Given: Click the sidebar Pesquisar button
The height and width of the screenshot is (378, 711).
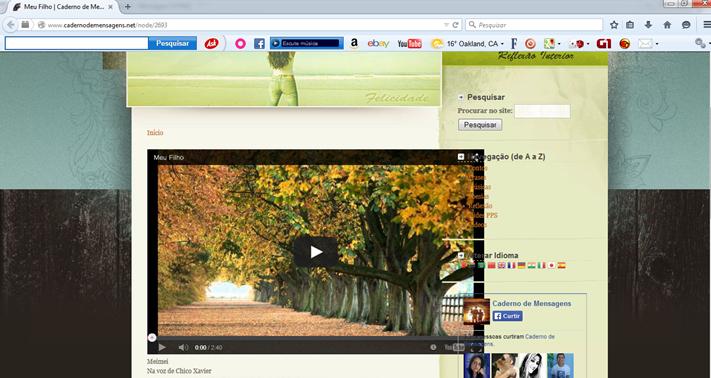Looking at the screenshot, I should [x=480, y=125].
